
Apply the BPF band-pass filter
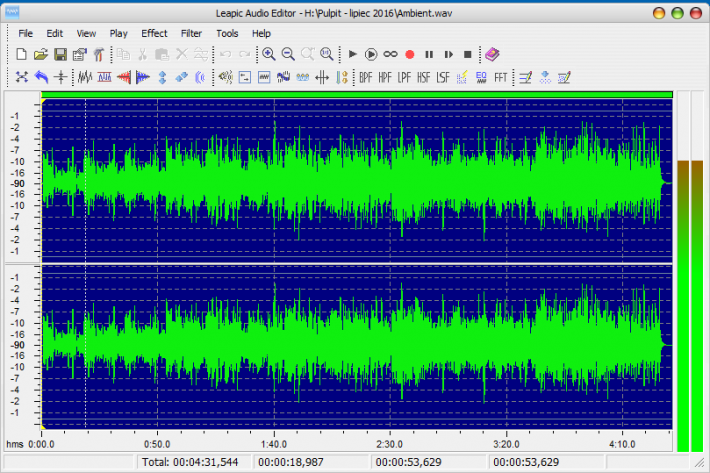[365, 78]
